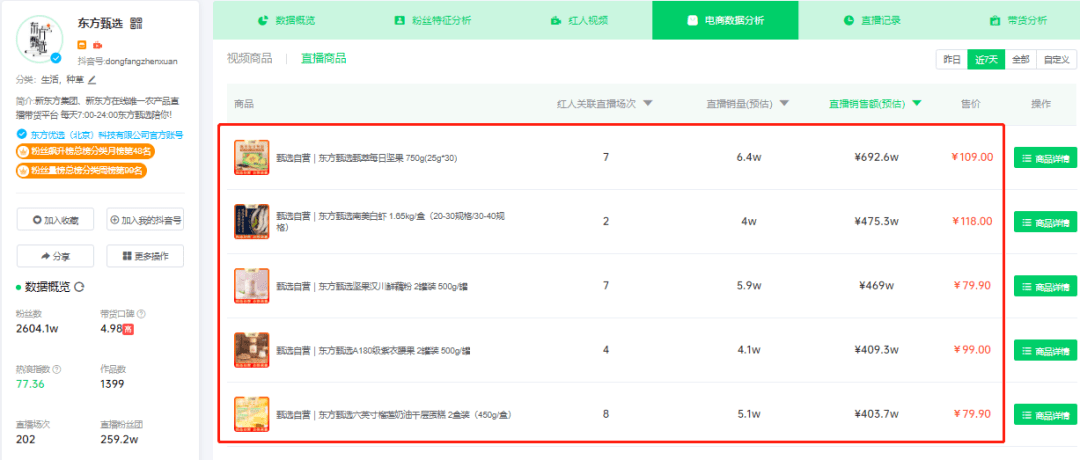The image size is (1080, 460).
Task: Click the 每日坚果 product thumbnail
Action: tap(251, 157)
